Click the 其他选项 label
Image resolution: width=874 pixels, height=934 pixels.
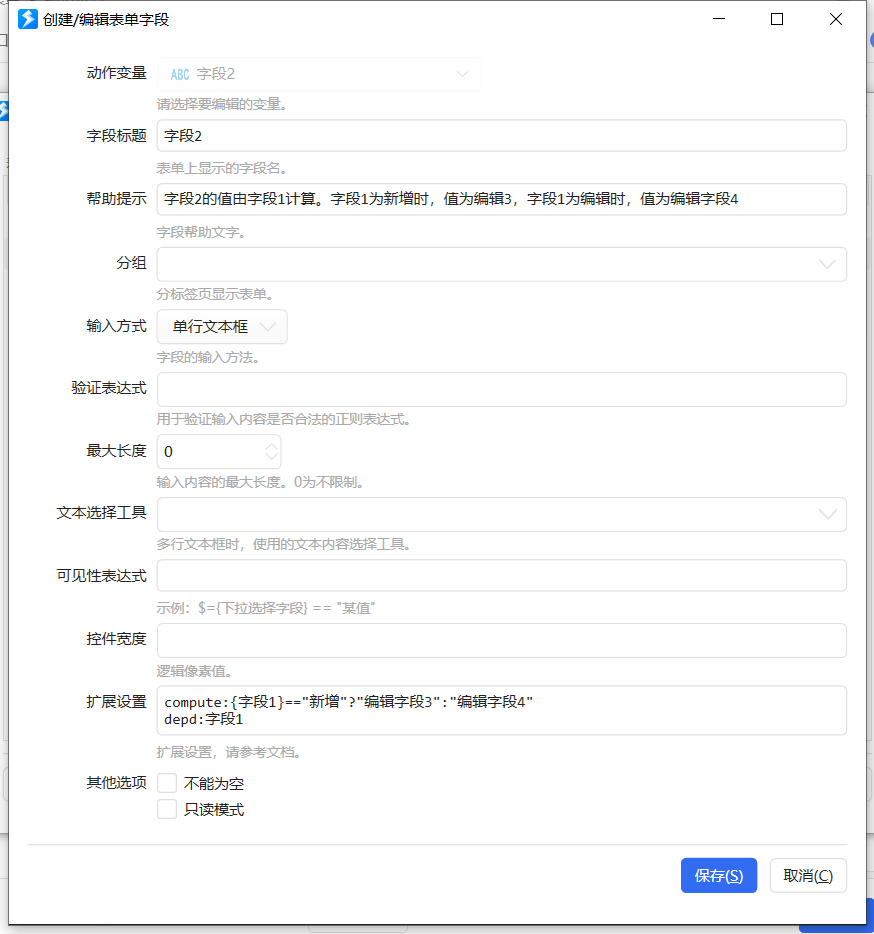[116, 783]
